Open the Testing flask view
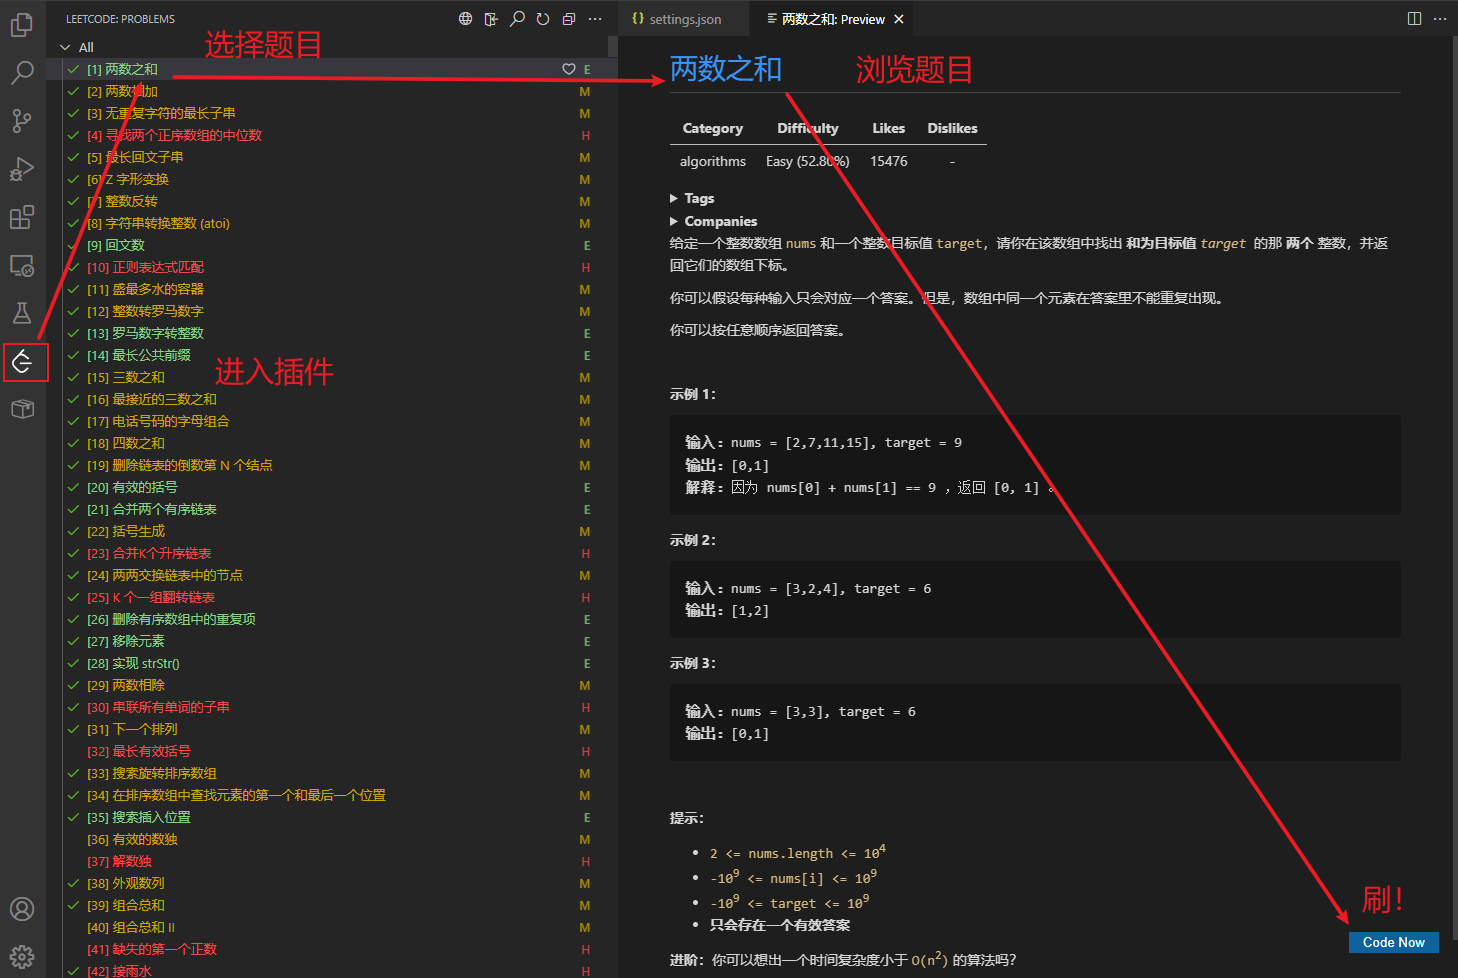The image size is (1458, 978). [22, 313]
